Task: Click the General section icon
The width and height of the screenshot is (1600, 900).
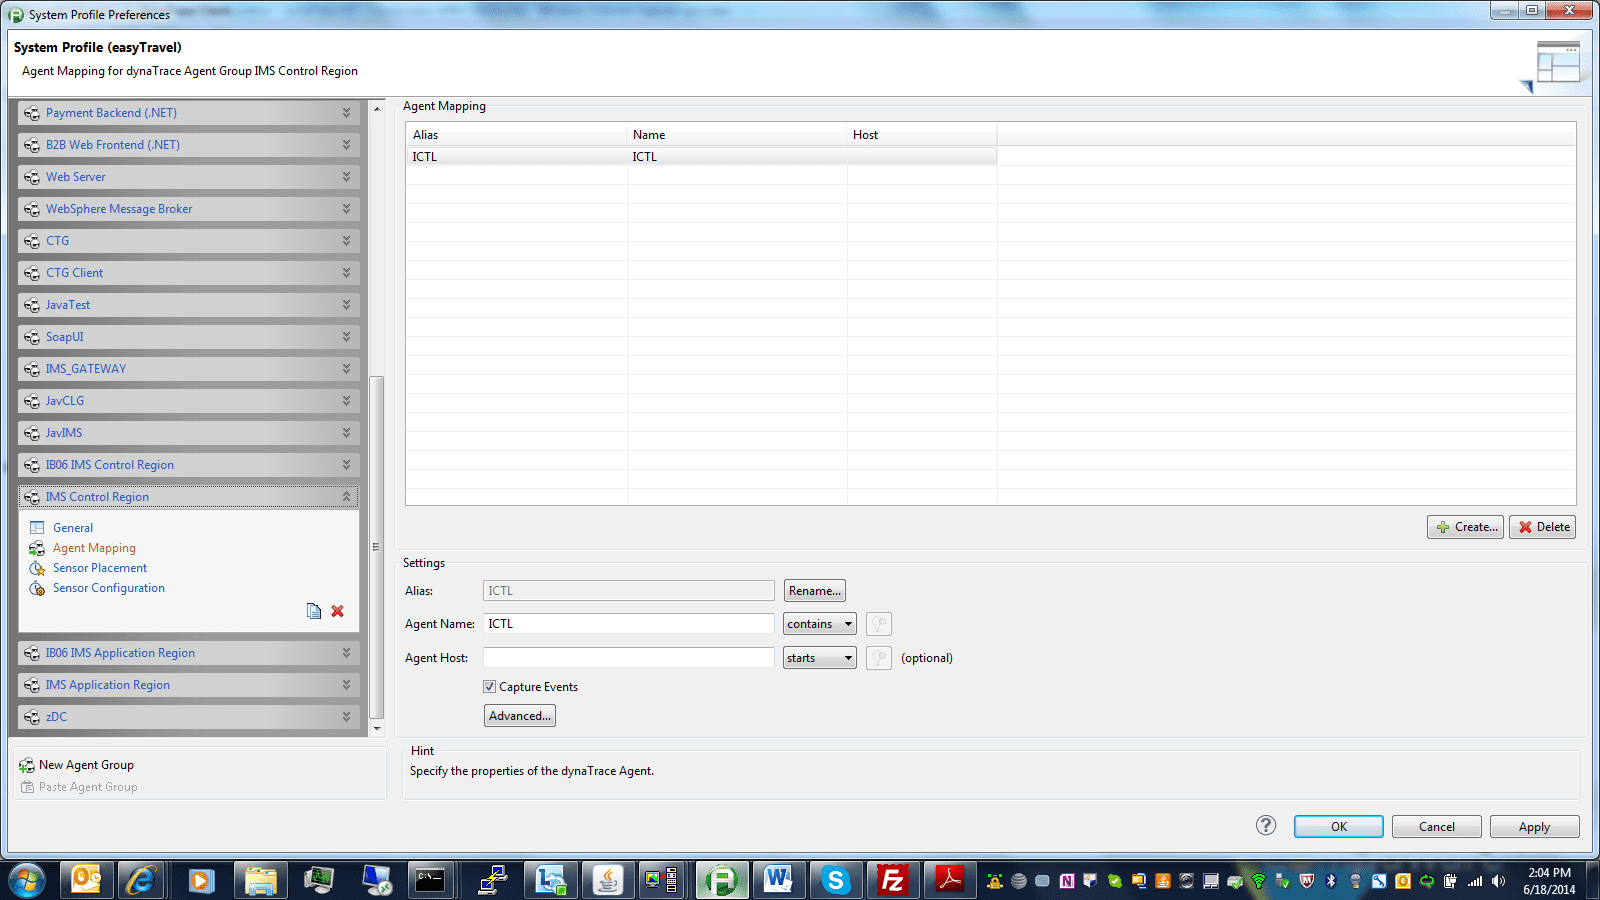Action: pyautogui.click(x=37, y=528)
